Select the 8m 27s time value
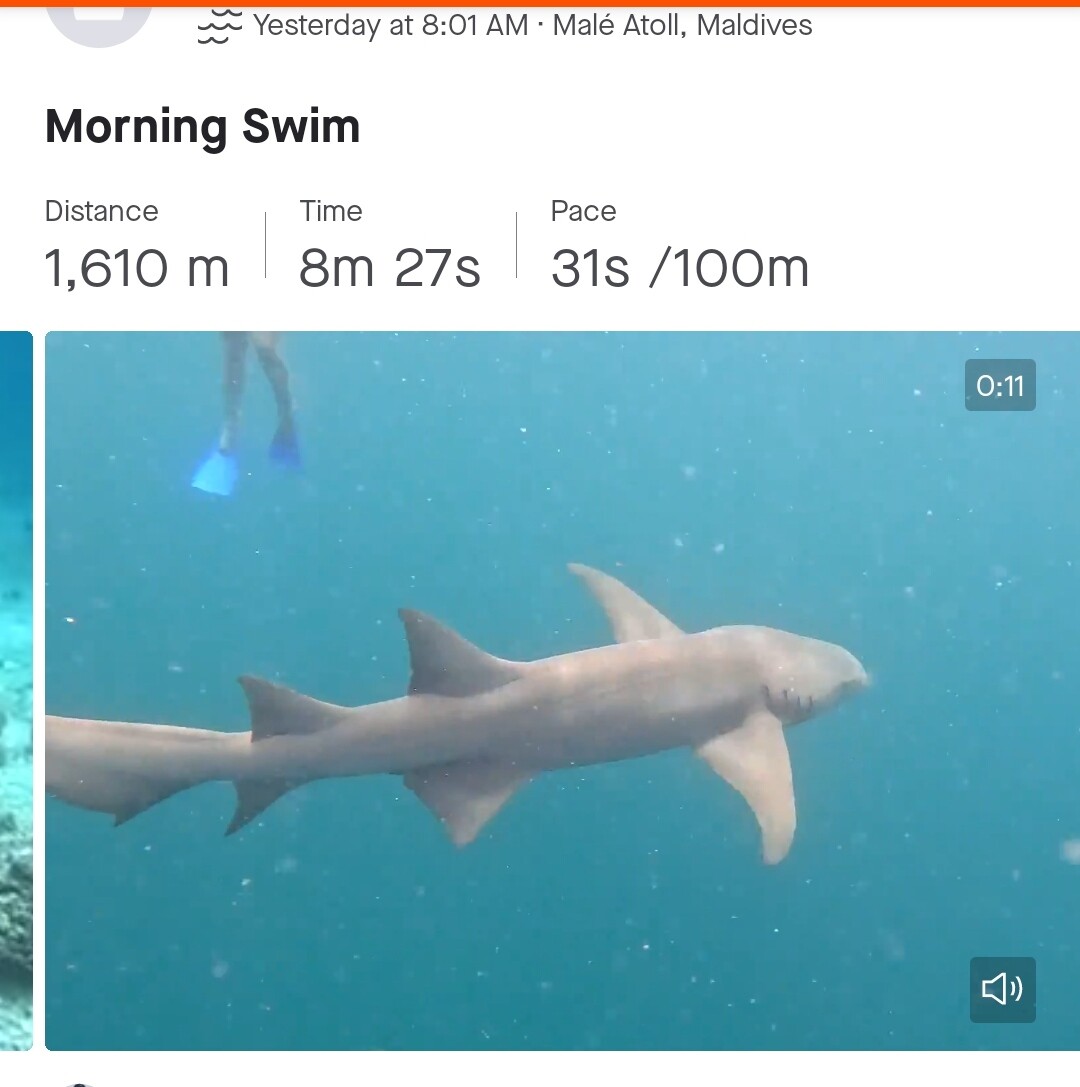The height and width of the screenshot is (1087, 1080). pyautogui.click(x=390, y=268)
